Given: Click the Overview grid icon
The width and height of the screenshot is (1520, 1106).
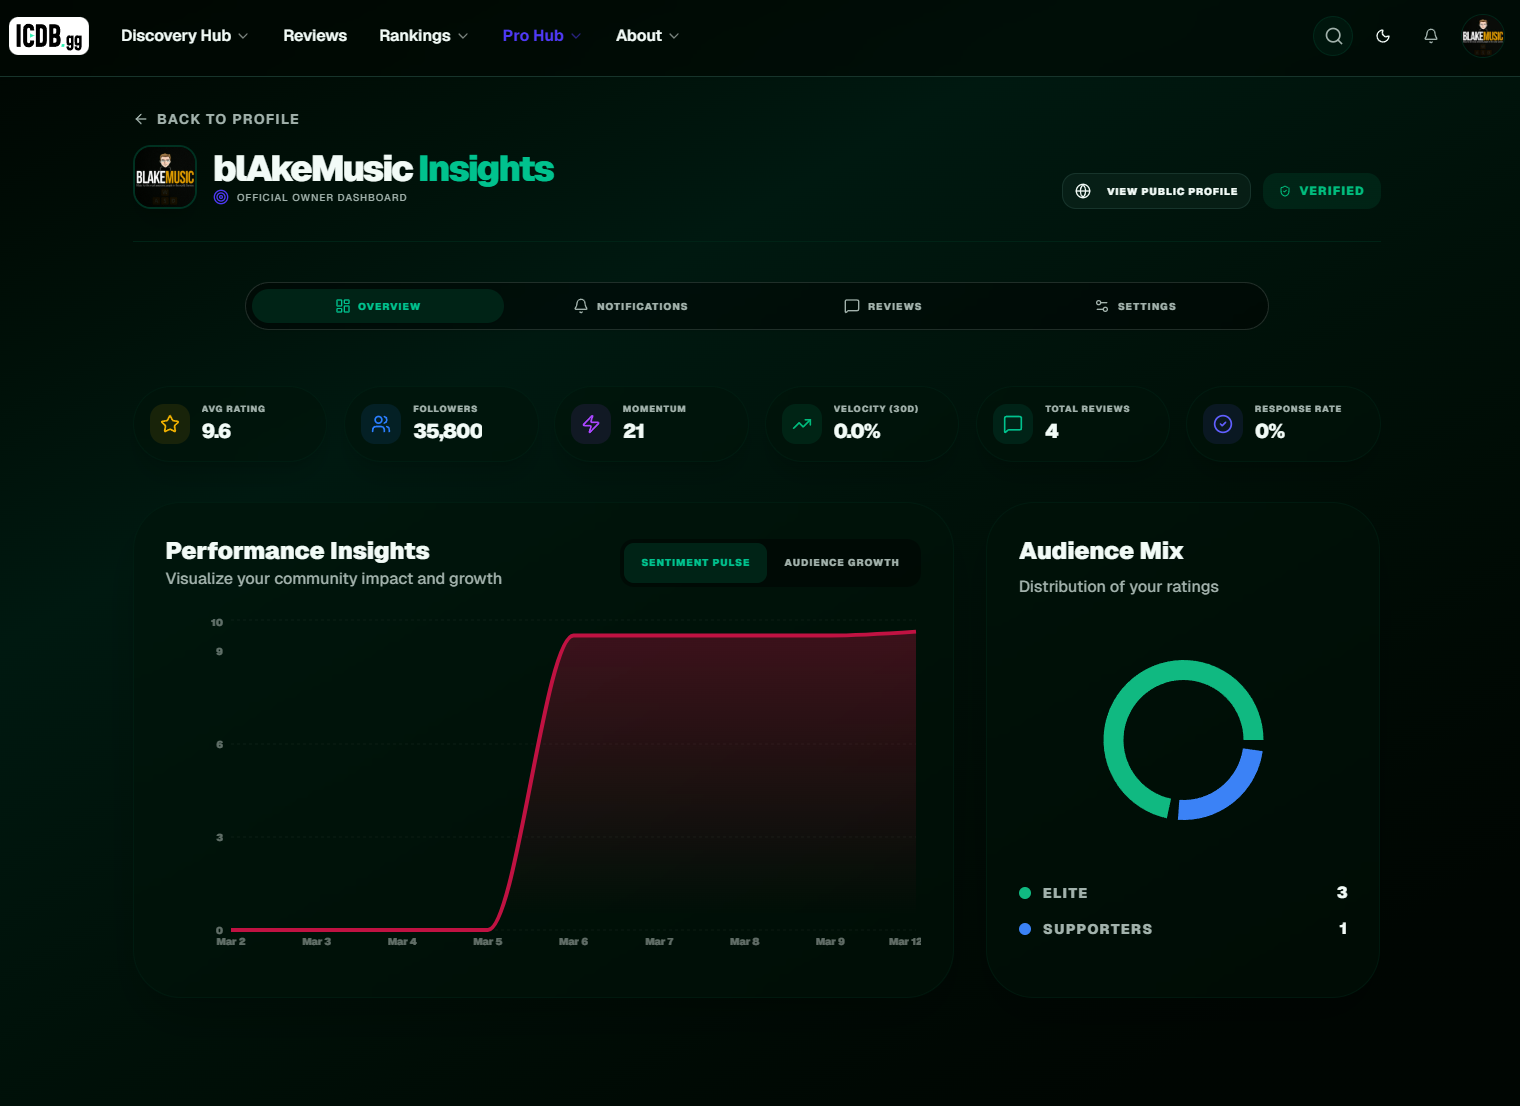Looking at the screenshot, I should [343, 306].
